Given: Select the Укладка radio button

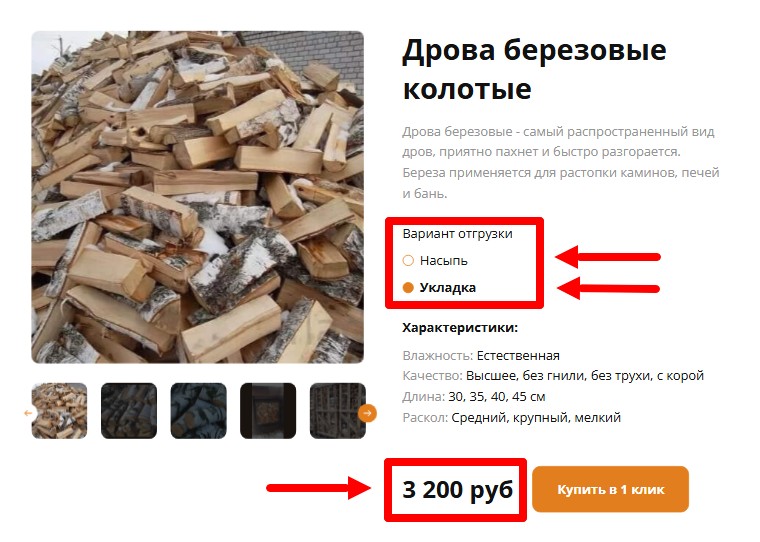Looking at the screenshot, I should coord(408,287).
